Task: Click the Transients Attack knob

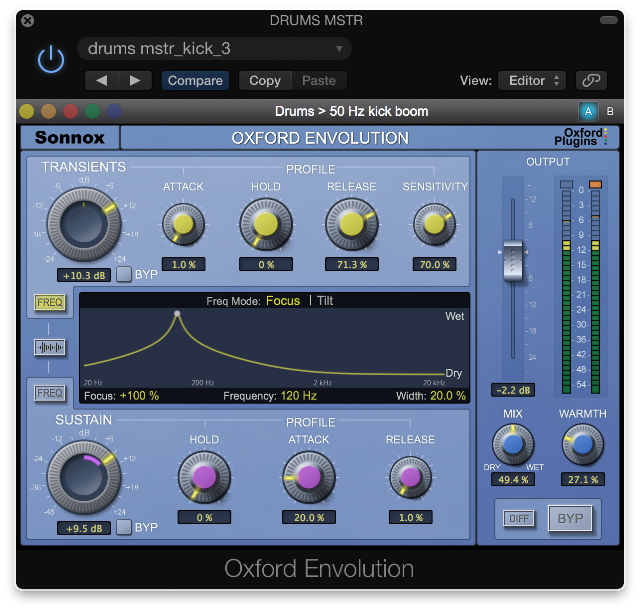Action: [x=184, y=224]
